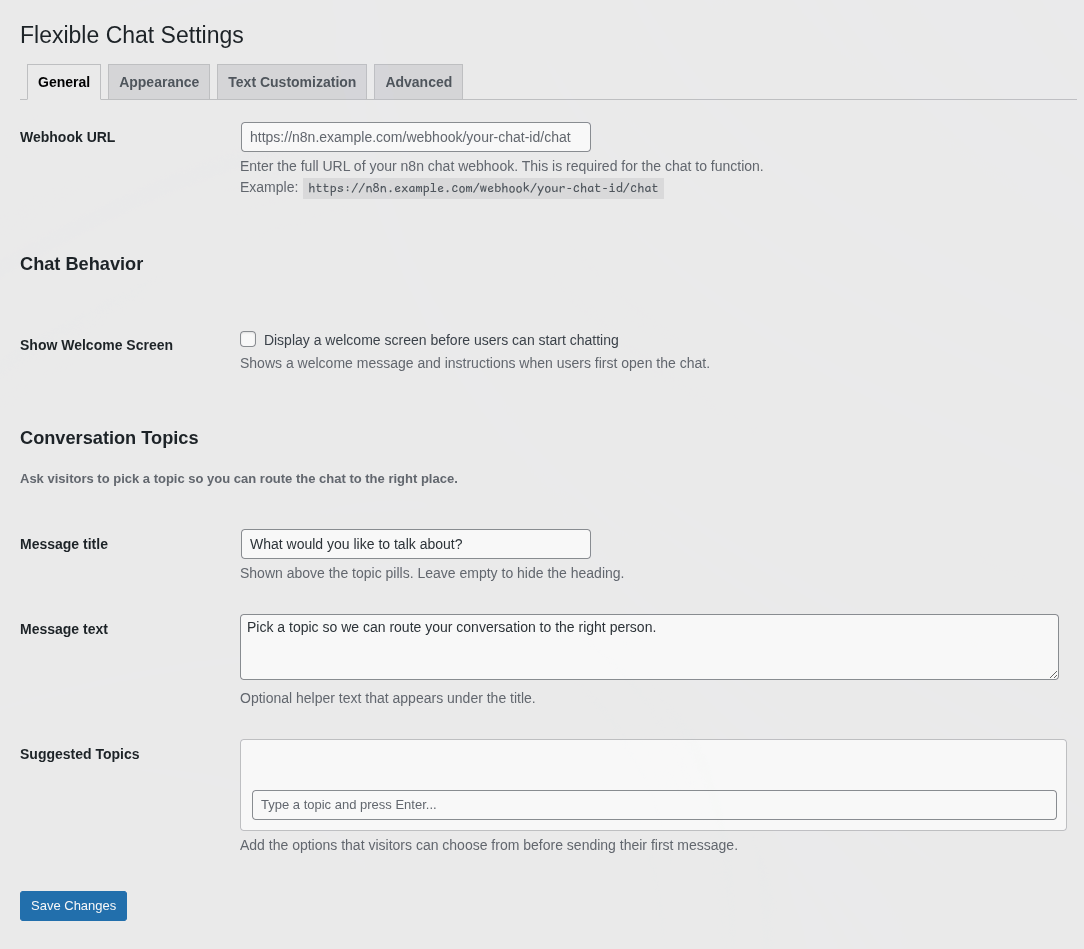
Task: Select the General tab
Action: tap(63, 81)
